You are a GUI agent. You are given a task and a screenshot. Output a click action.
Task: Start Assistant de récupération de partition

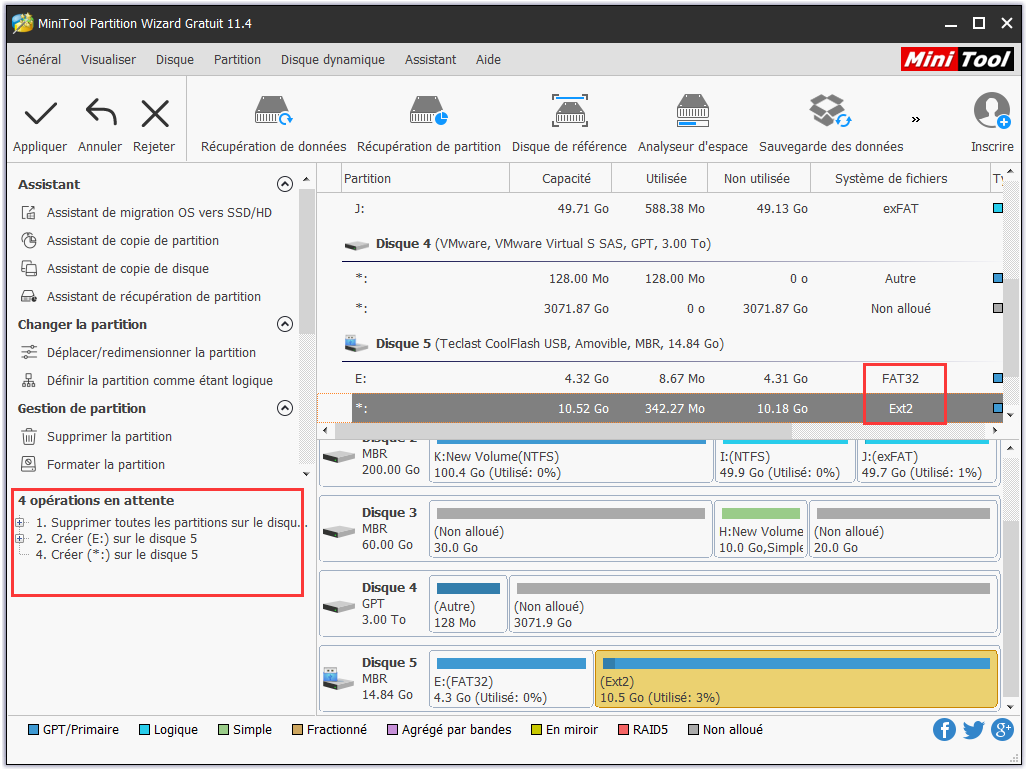click(154, 297)
